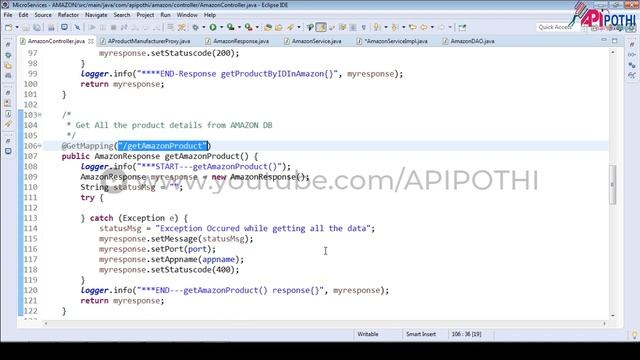Close the AmazonController.java tab
The height and width of the screenshot is (360, 640).
tap(91, 41)
